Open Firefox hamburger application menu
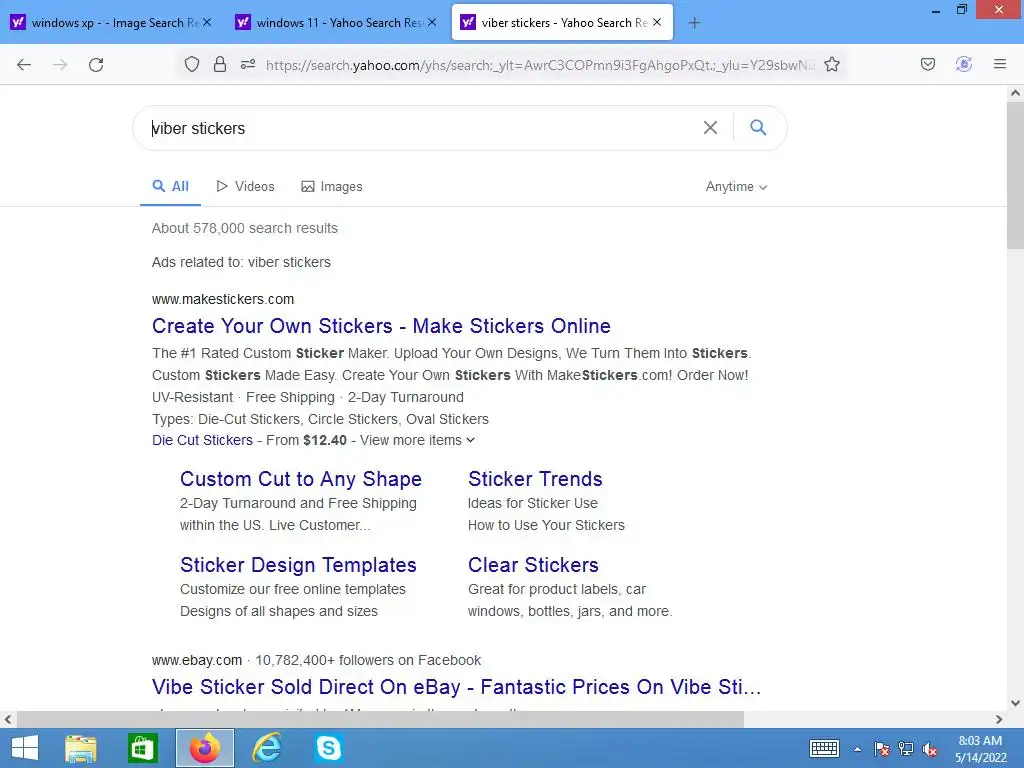This screenshot has width=1024, height=768. [x=1000, y=64]
